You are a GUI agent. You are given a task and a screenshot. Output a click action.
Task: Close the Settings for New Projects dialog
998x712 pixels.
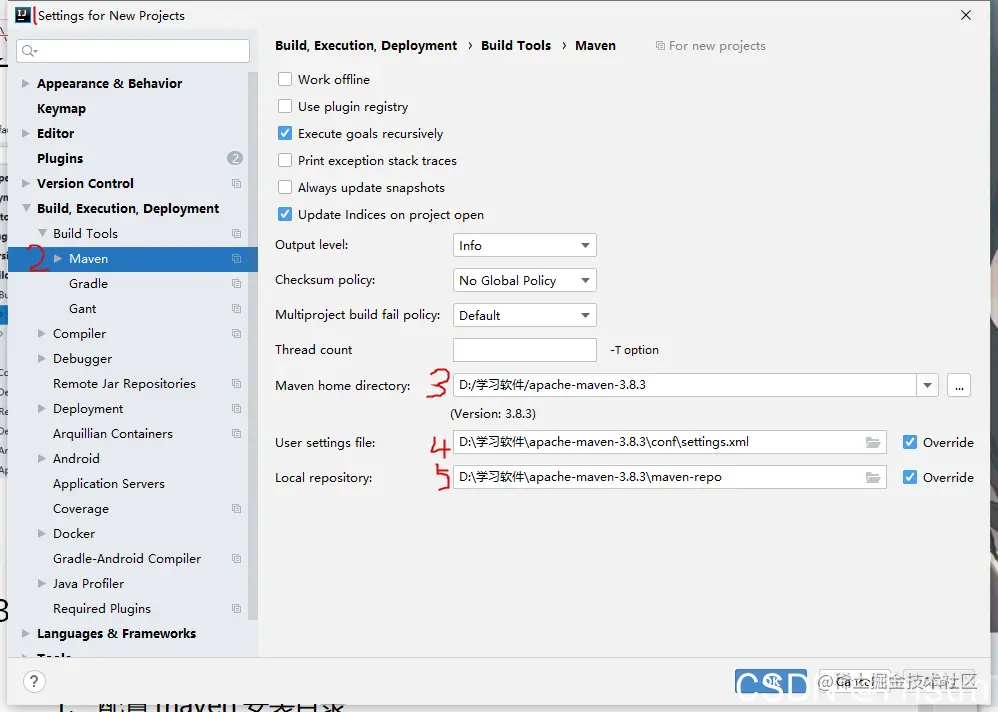click(x=966, y=15)
